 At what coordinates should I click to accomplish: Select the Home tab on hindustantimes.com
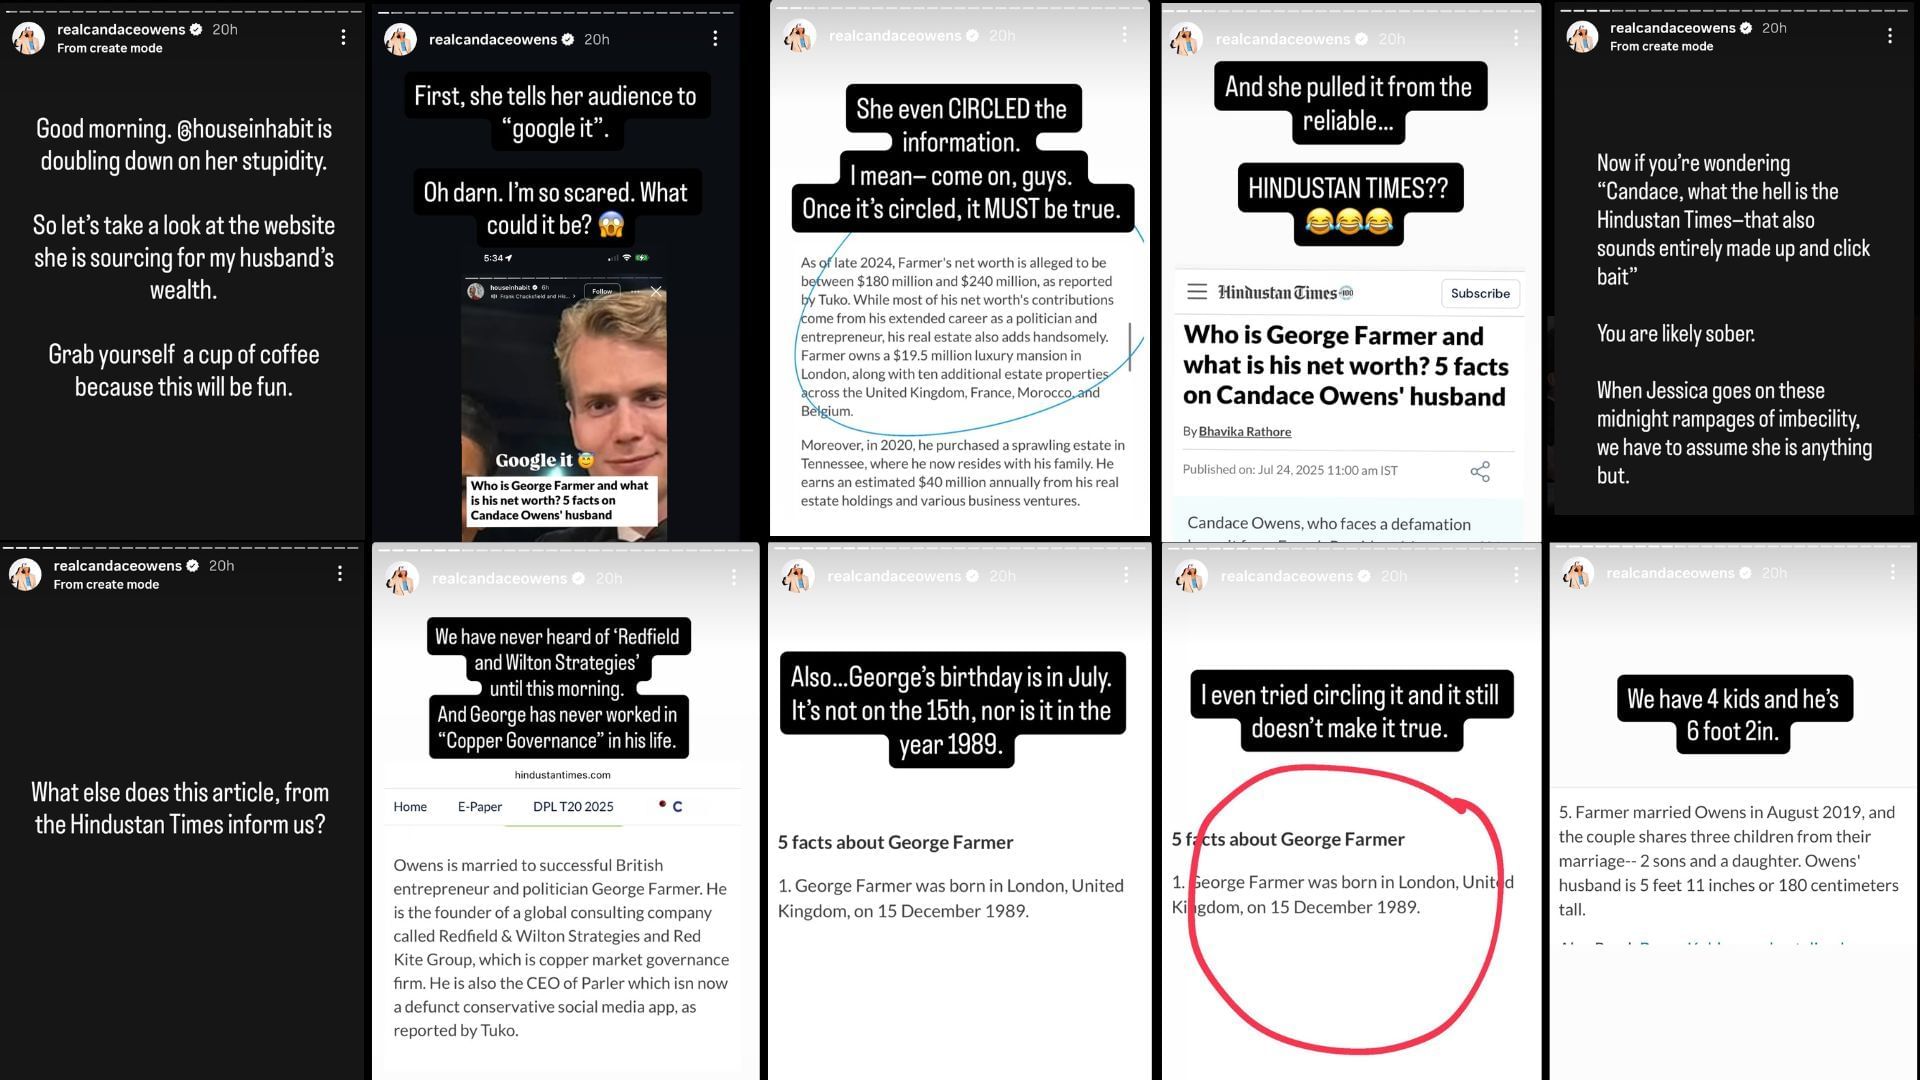tap(410, 806)
